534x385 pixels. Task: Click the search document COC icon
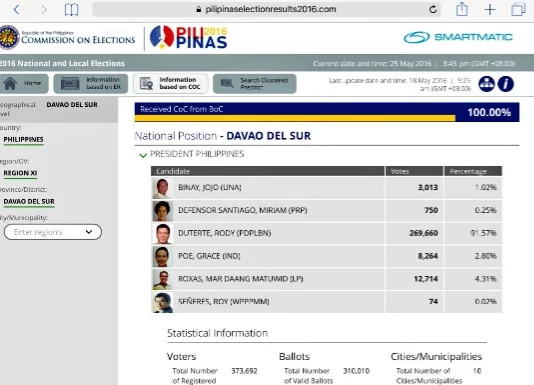tap(146, 84)
